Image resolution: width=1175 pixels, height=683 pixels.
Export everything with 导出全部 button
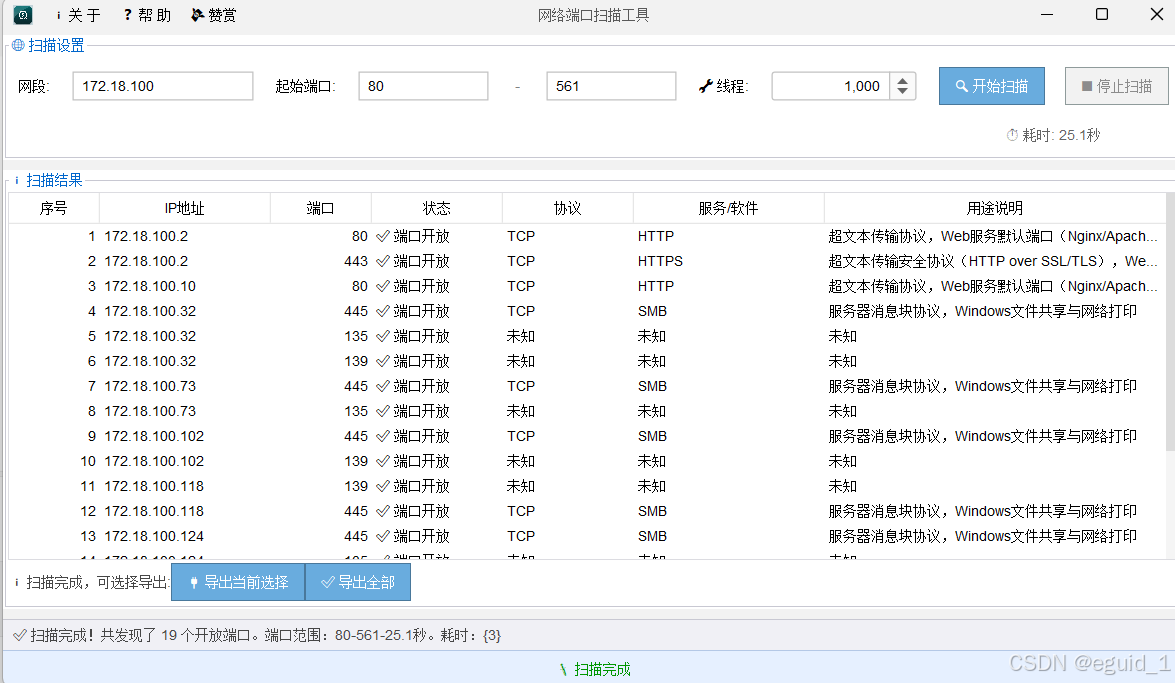tap(358, 583)
